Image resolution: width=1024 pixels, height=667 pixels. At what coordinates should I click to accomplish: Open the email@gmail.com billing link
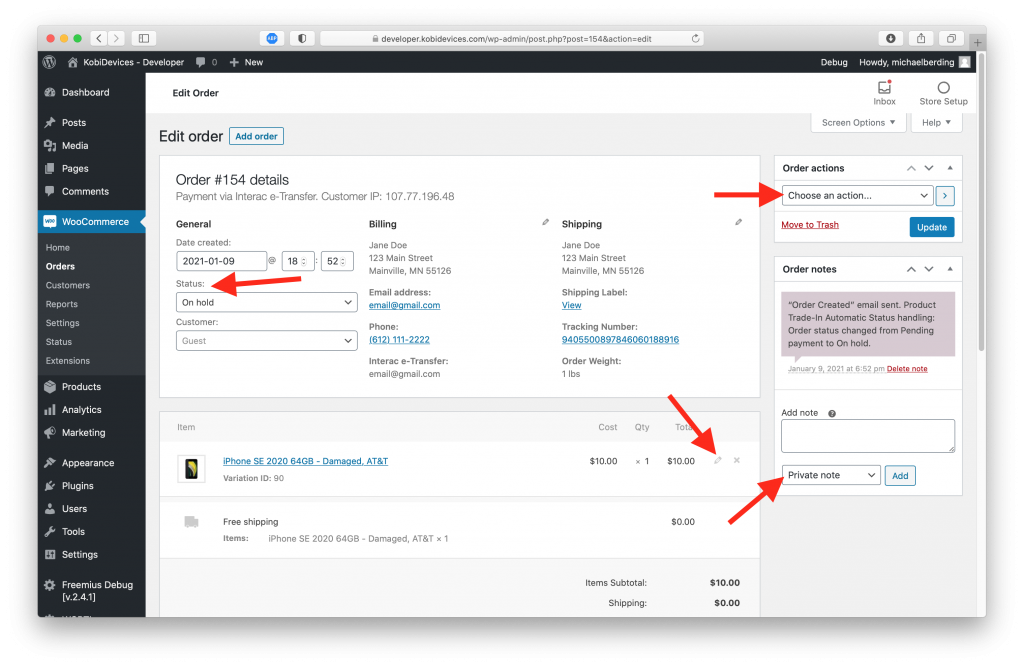(404, 305)
